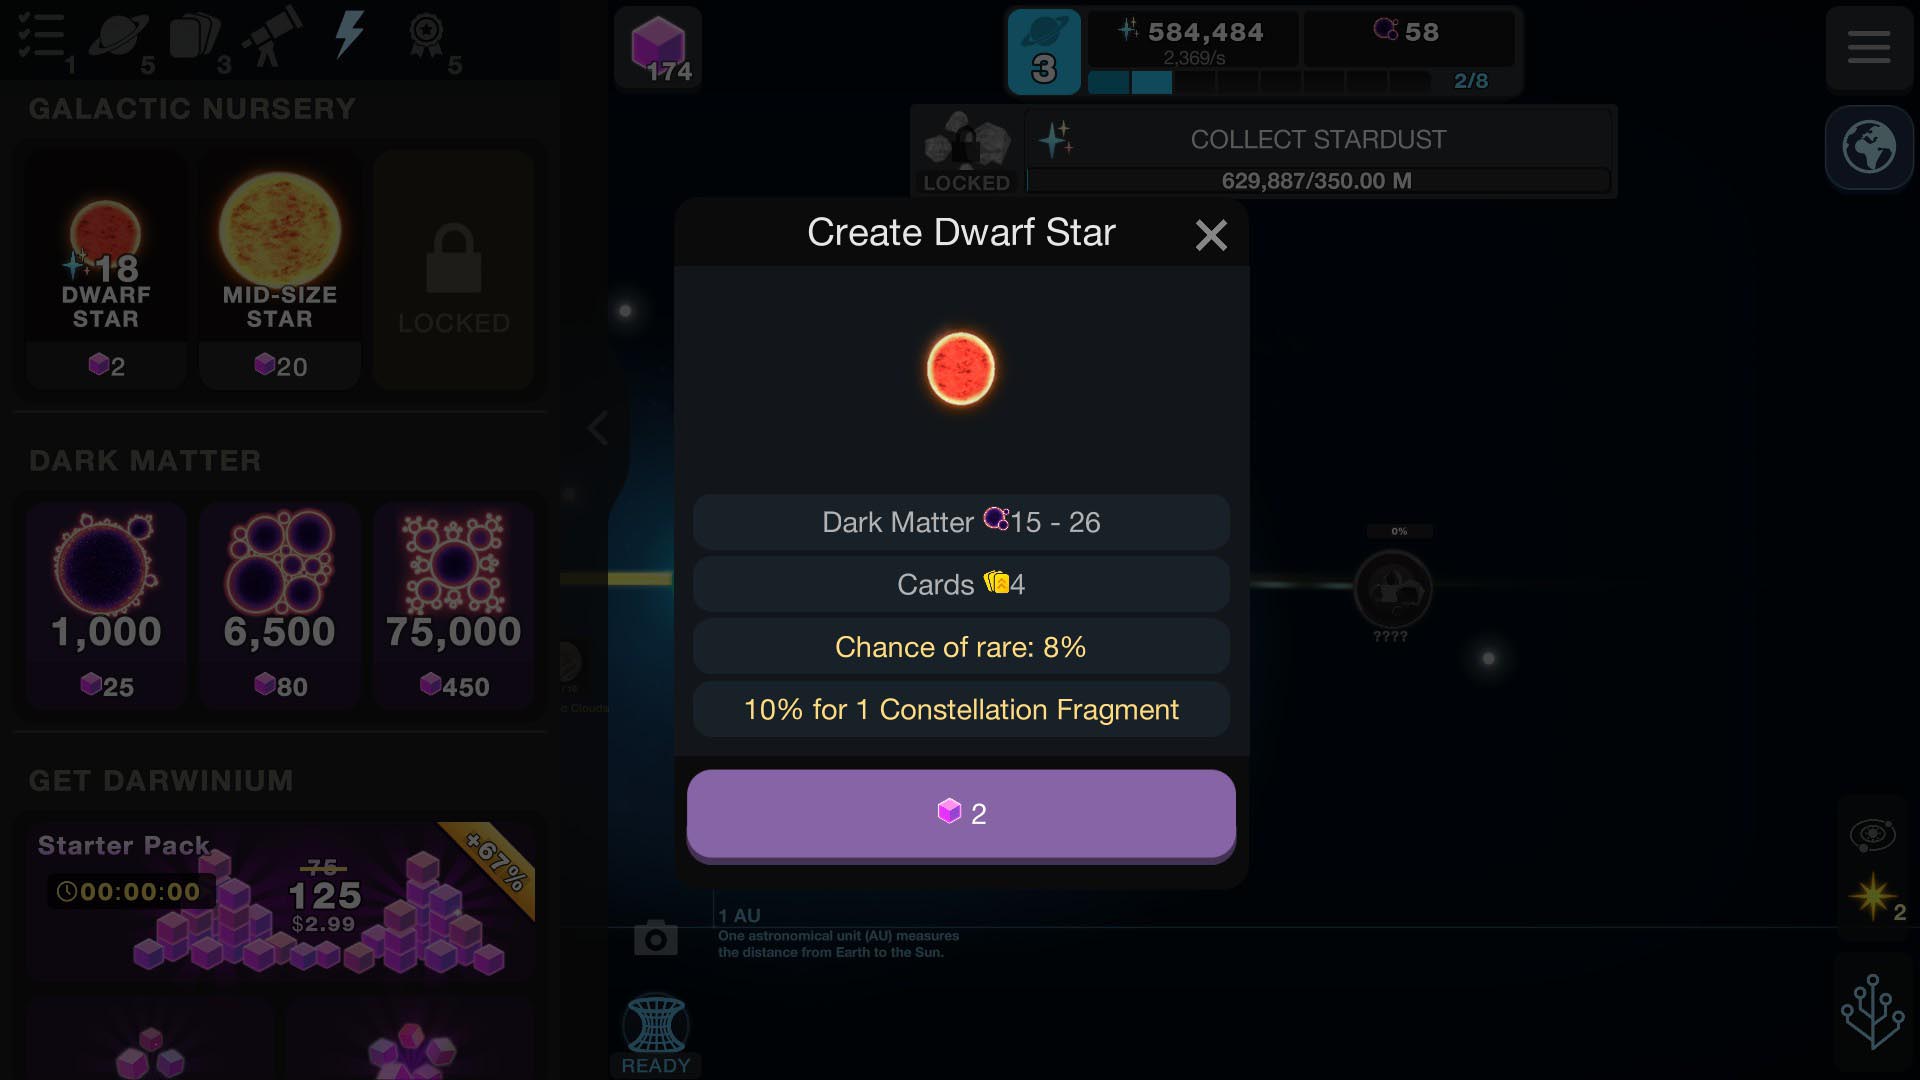Select the telescope icon
The width and height of the screenshot is (1920, 1080).
[x=272, y=35]
